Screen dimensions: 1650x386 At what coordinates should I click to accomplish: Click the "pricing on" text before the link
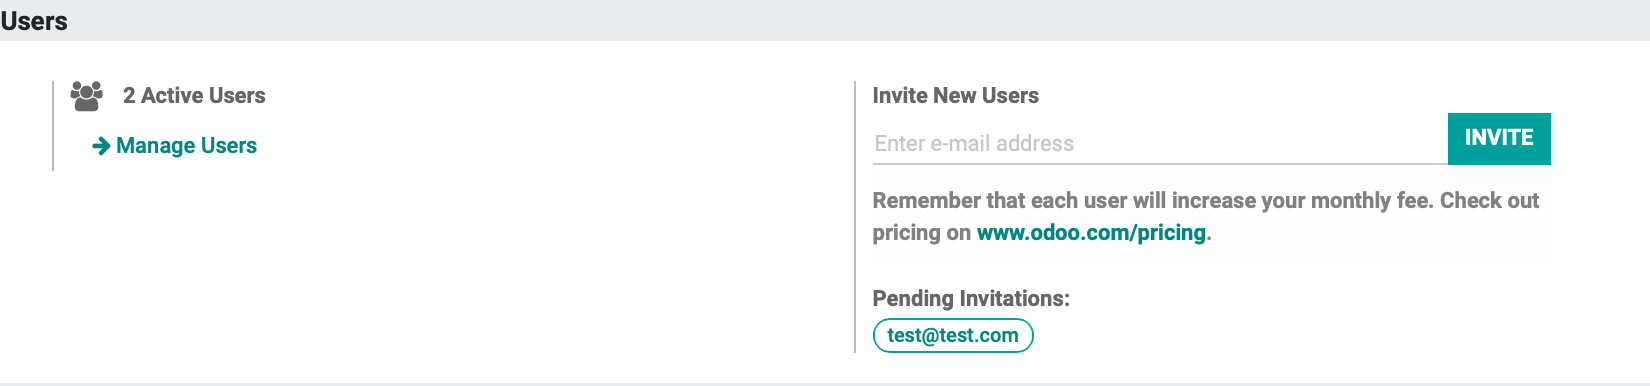coord(922,232)
